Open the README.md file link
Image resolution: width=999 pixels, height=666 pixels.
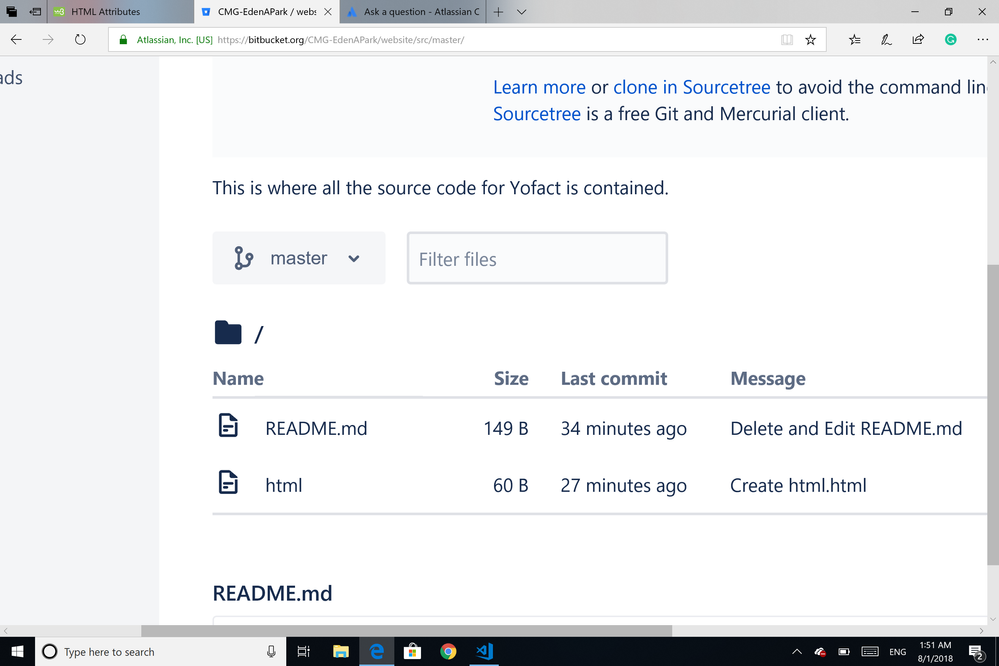(x=316, y=428)
